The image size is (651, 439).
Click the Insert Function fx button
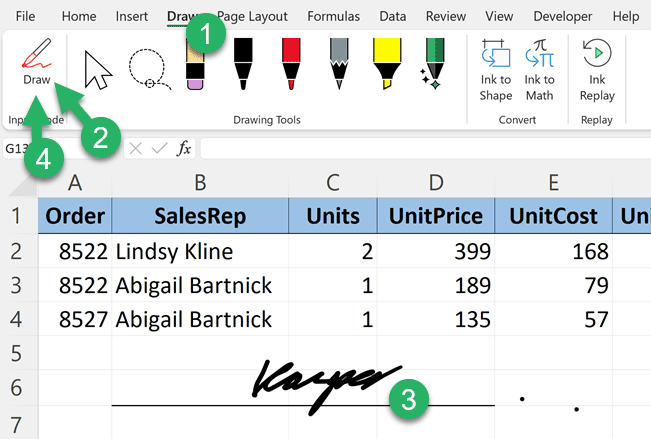184,148
